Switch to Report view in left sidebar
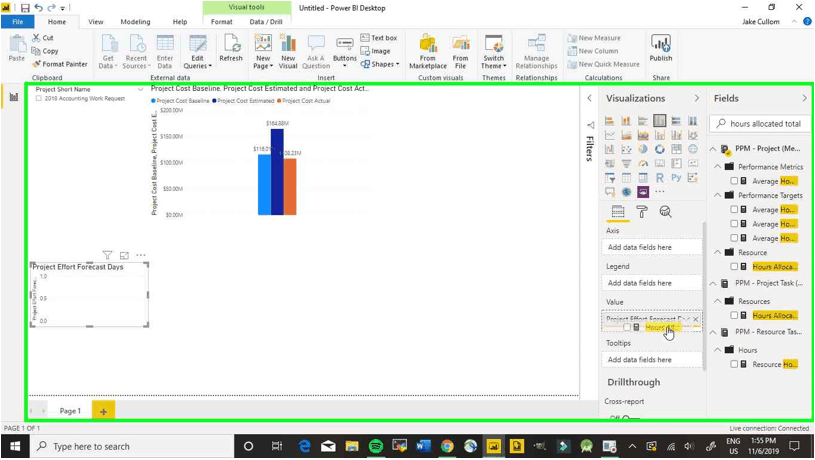815x460 pixels. (14, 97)
